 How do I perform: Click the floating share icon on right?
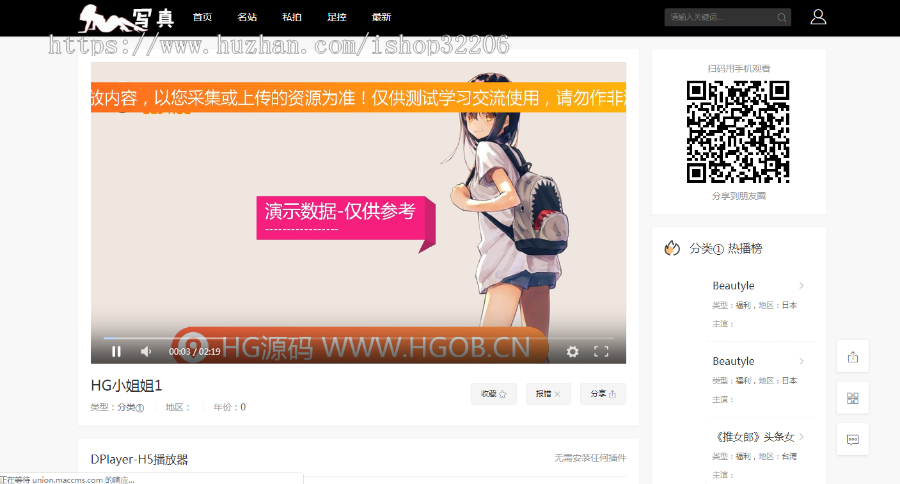tap(852, 357)
